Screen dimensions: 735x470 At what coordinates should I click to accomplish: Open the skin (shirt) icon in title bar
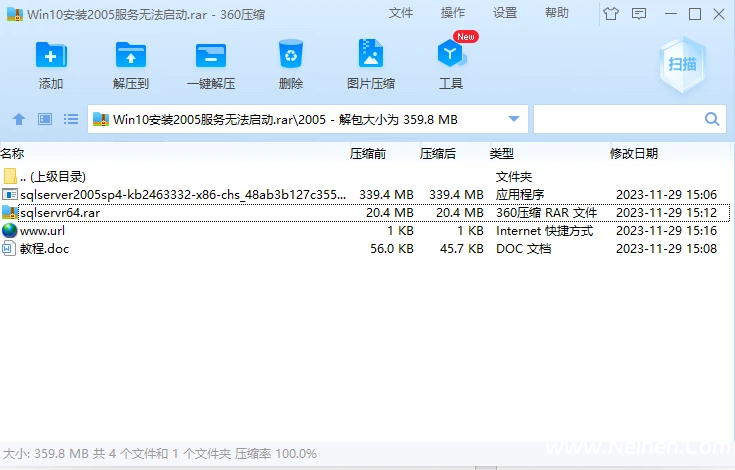[x=611, y=14]
